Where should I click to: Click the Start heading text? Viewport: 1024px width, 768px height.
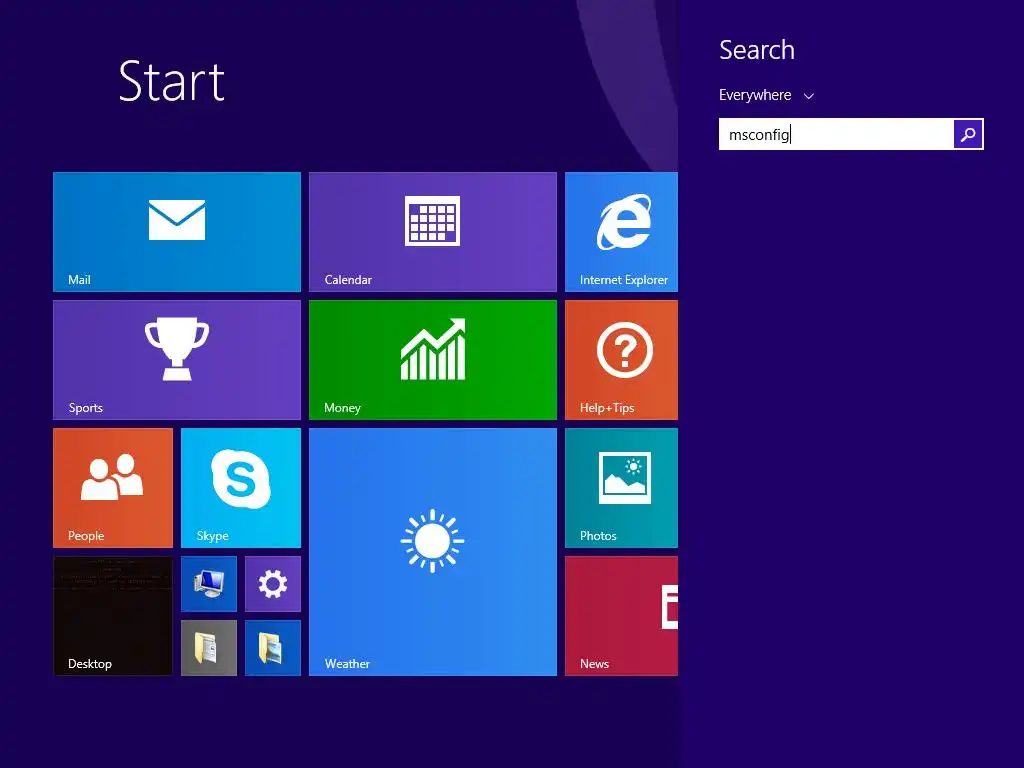click(172, 82)
